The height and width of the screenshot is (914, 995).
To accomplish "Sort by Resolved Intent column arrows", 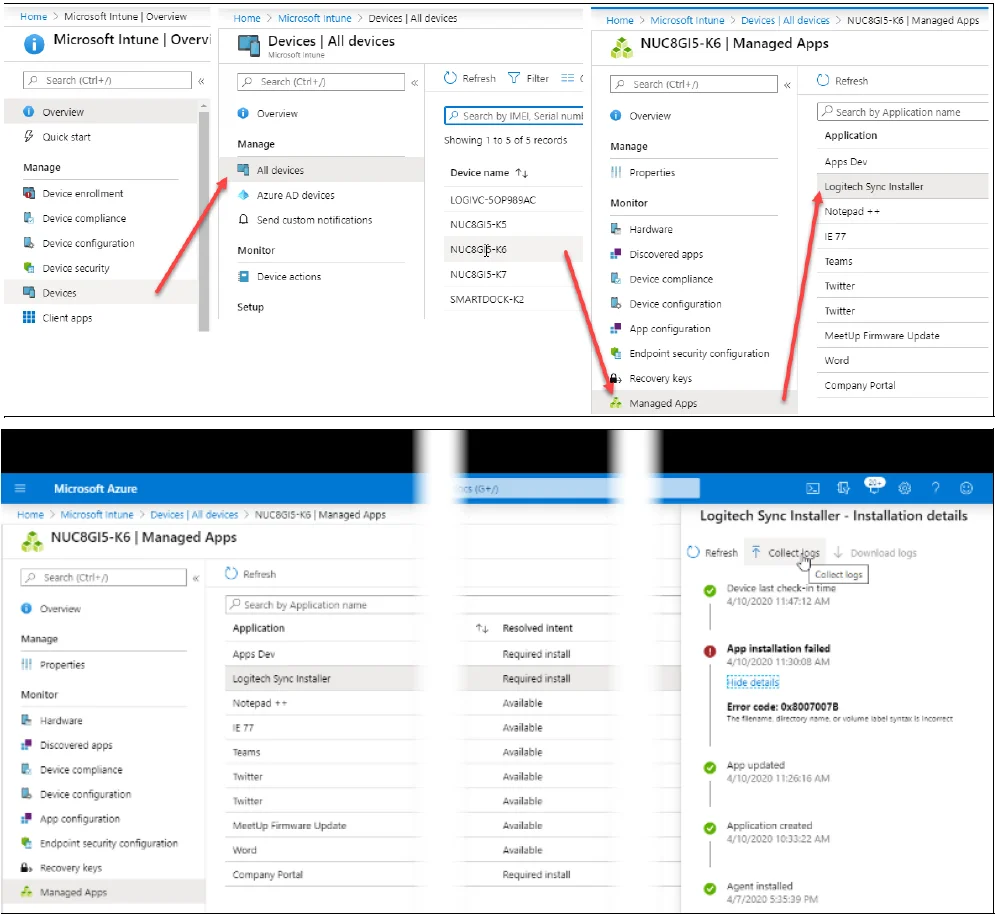I will (x=482, y=628).
